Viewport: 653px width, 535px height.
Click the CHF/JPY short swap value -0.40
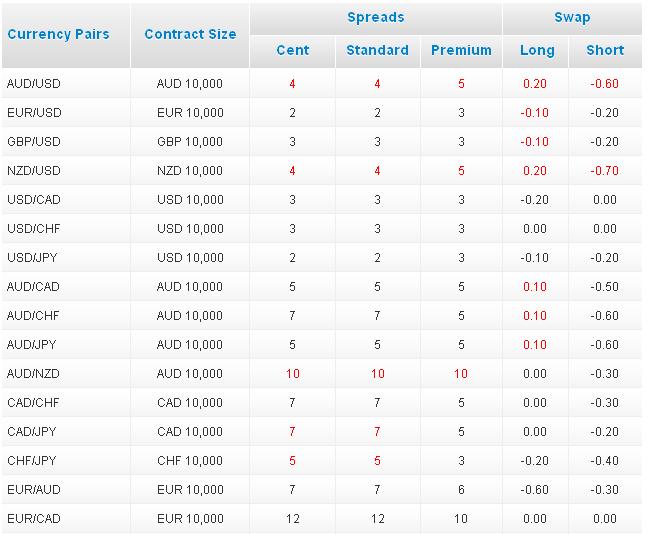(x=605, y=461)
